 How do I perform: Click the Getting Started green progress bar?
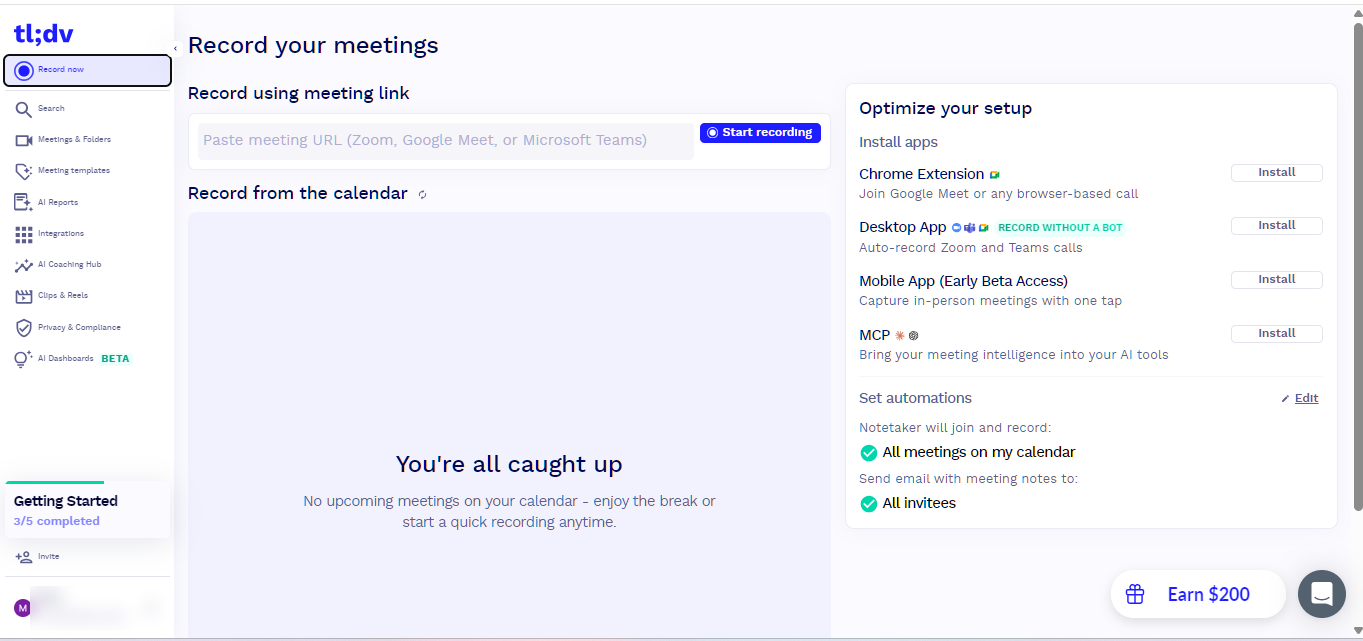55,483
